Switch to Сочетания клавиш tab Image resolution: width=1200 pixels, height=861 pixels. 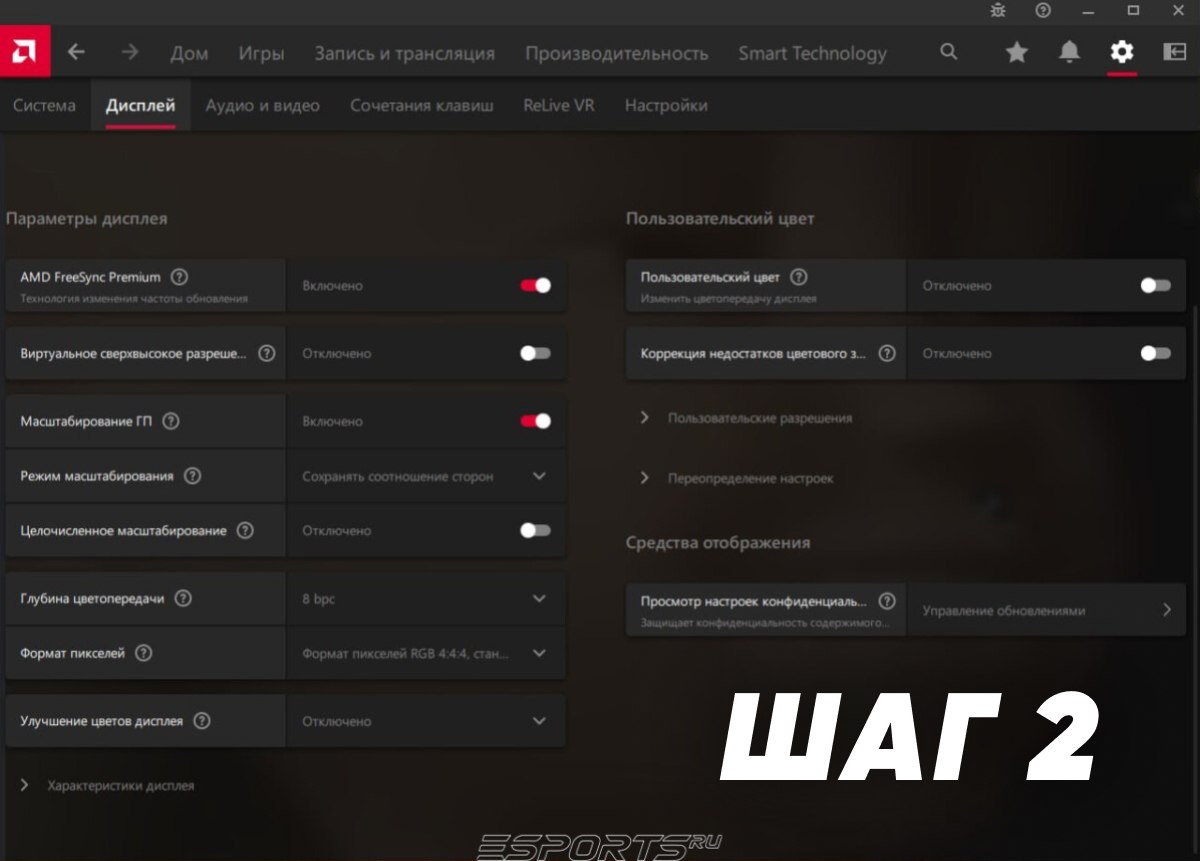421,105
